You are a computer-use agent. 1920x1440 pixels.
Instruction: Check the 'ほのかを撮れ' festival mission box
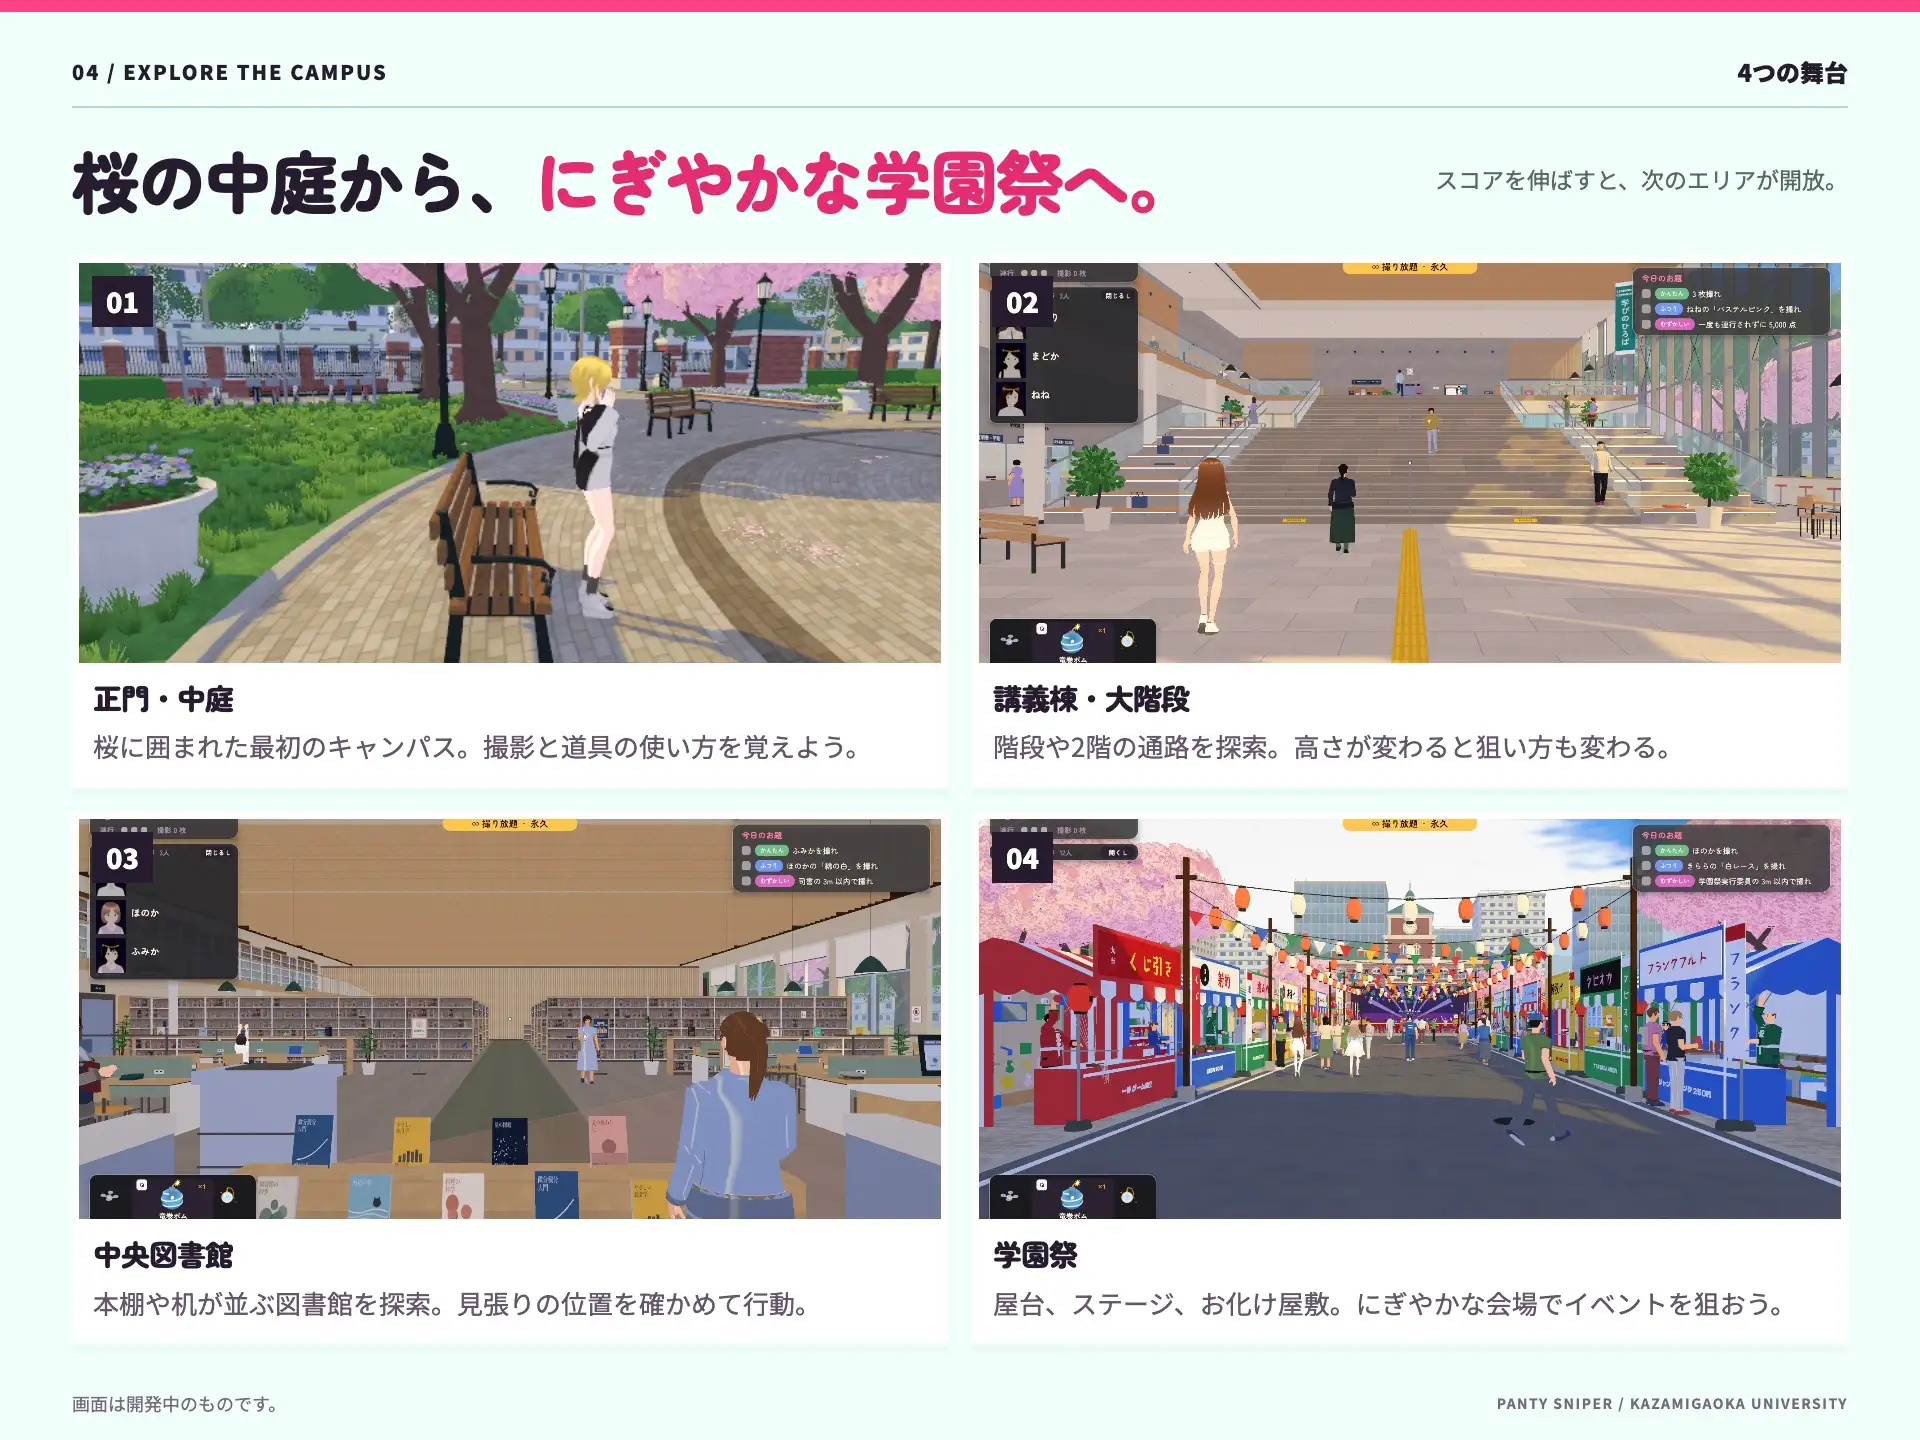(x=1646, y=851)
